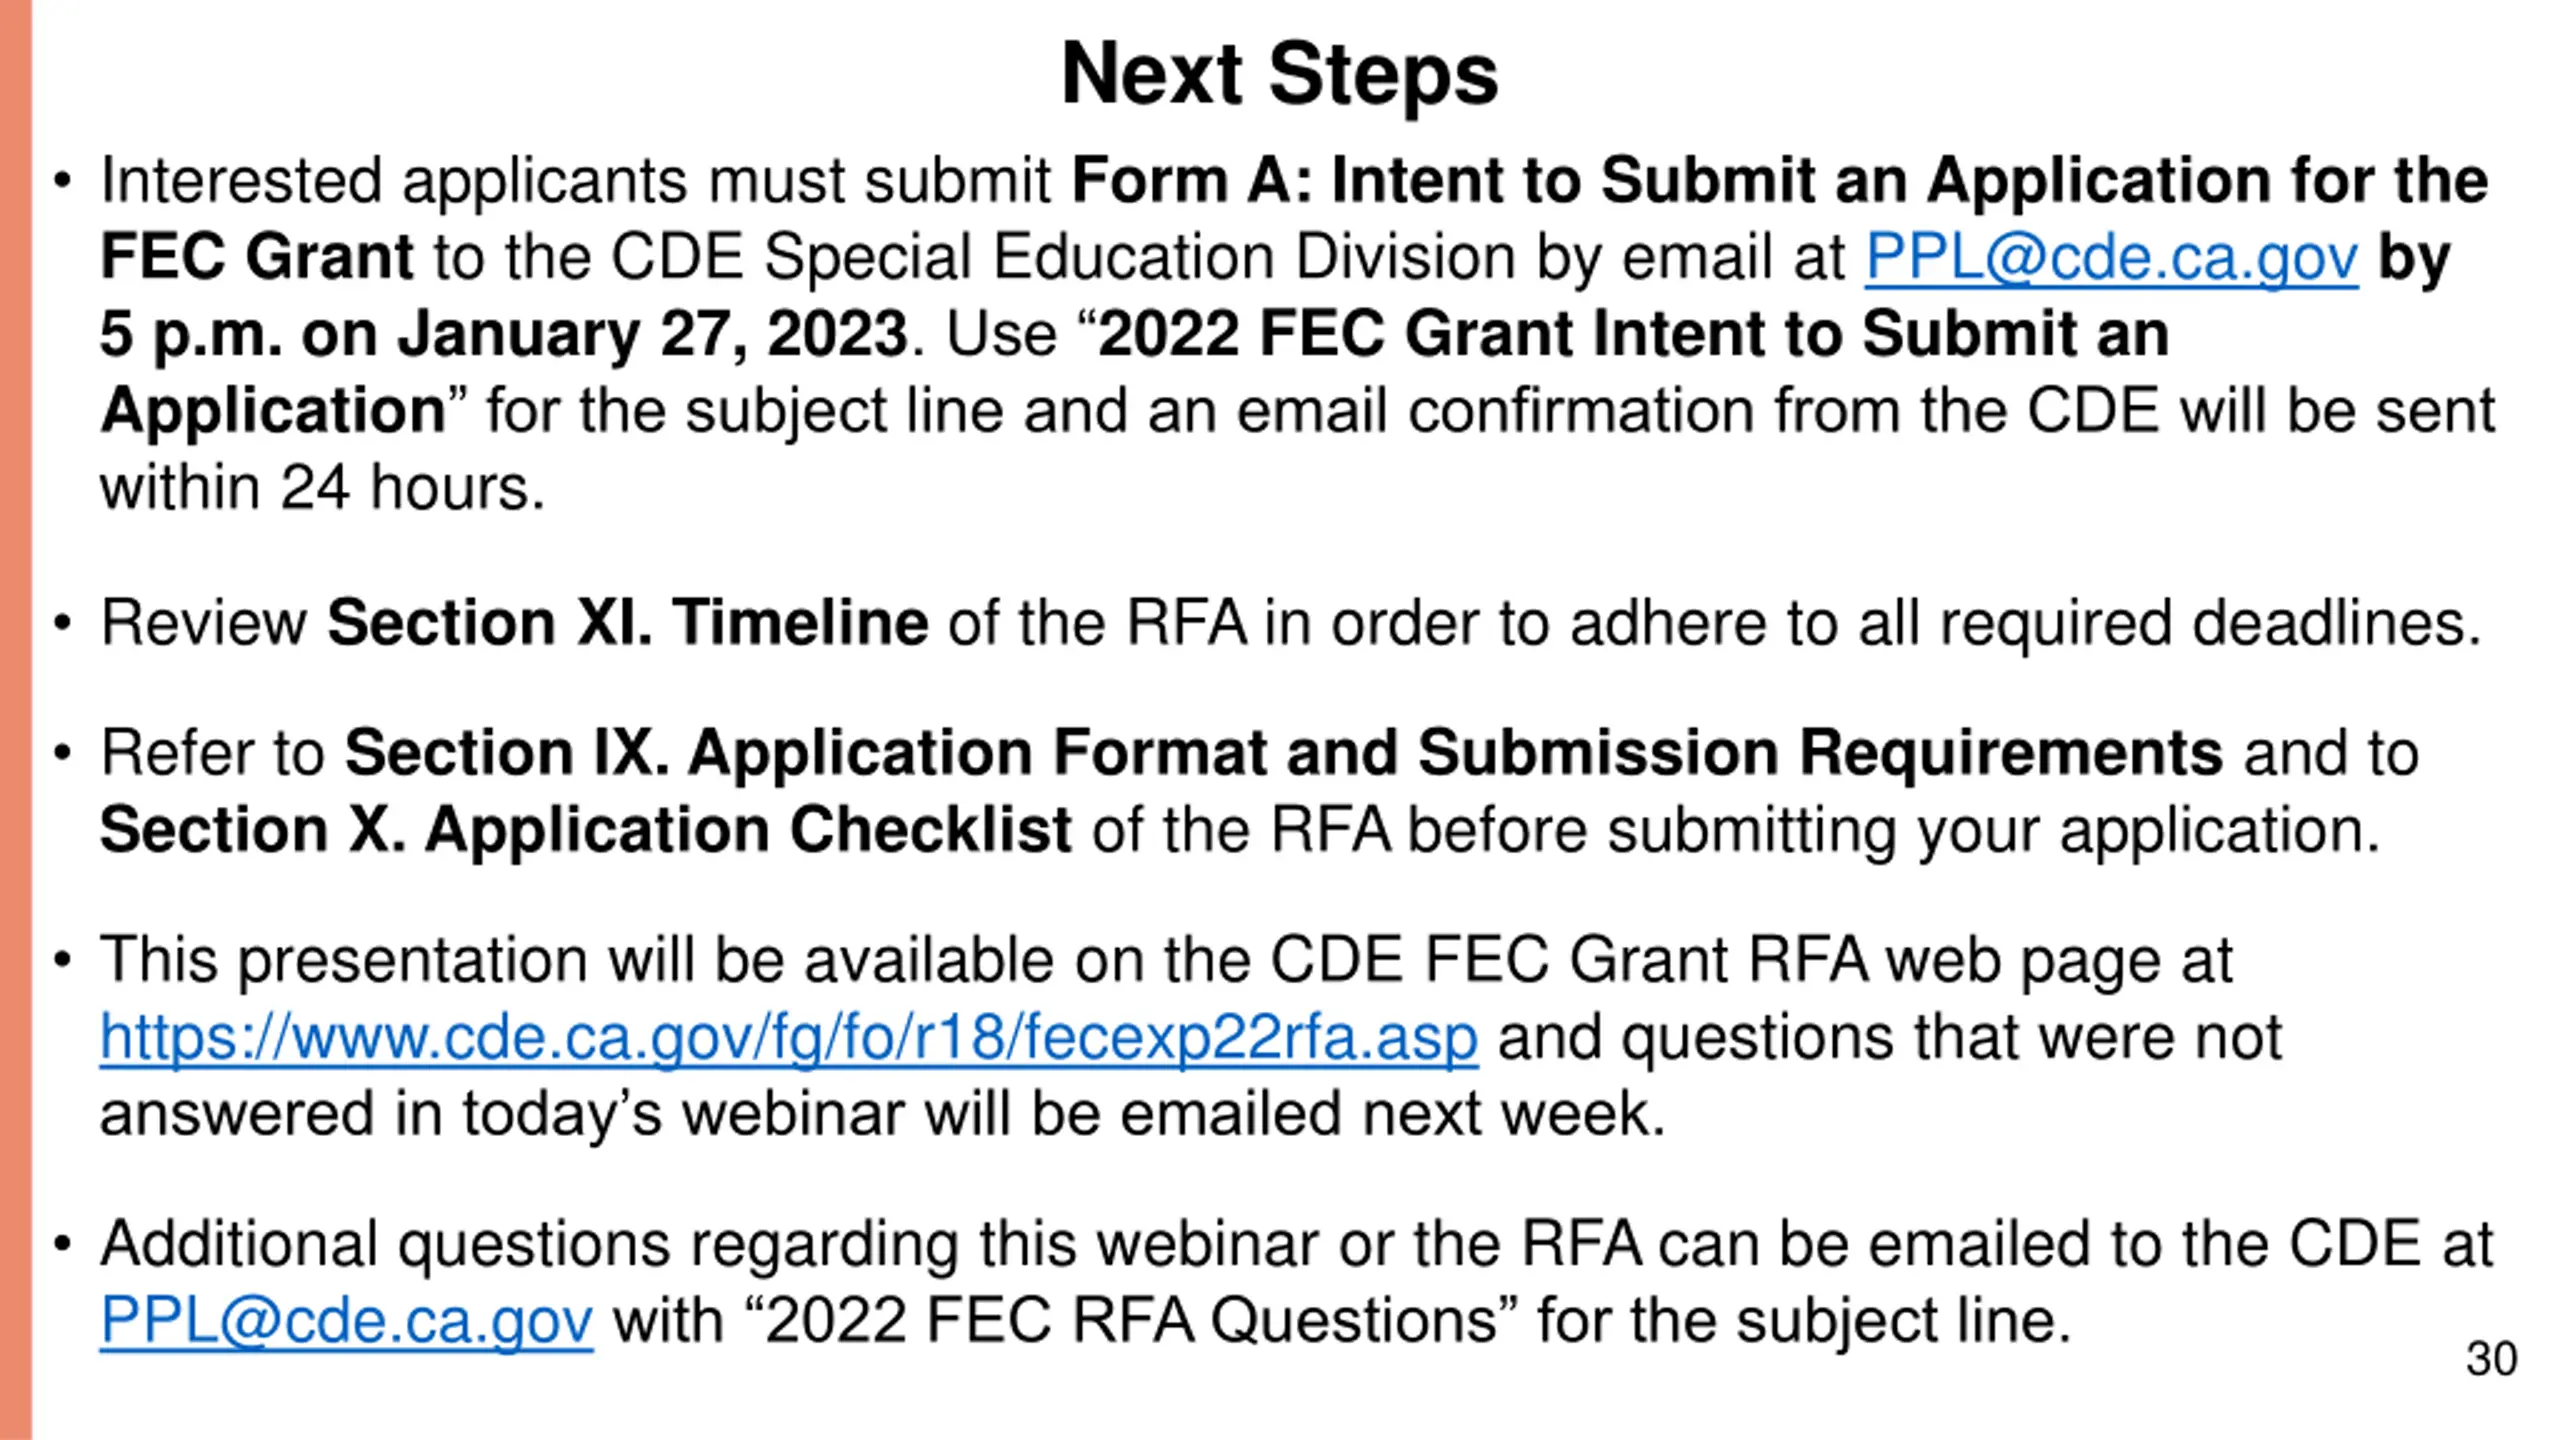
Task: Select the bold "Section XI. Timeline" text
Action: (628, 622)
